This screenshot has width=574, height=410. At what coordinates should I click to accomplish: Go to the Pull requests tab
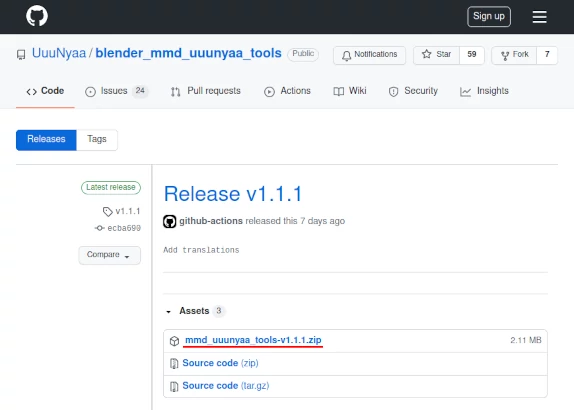(206, 91)
